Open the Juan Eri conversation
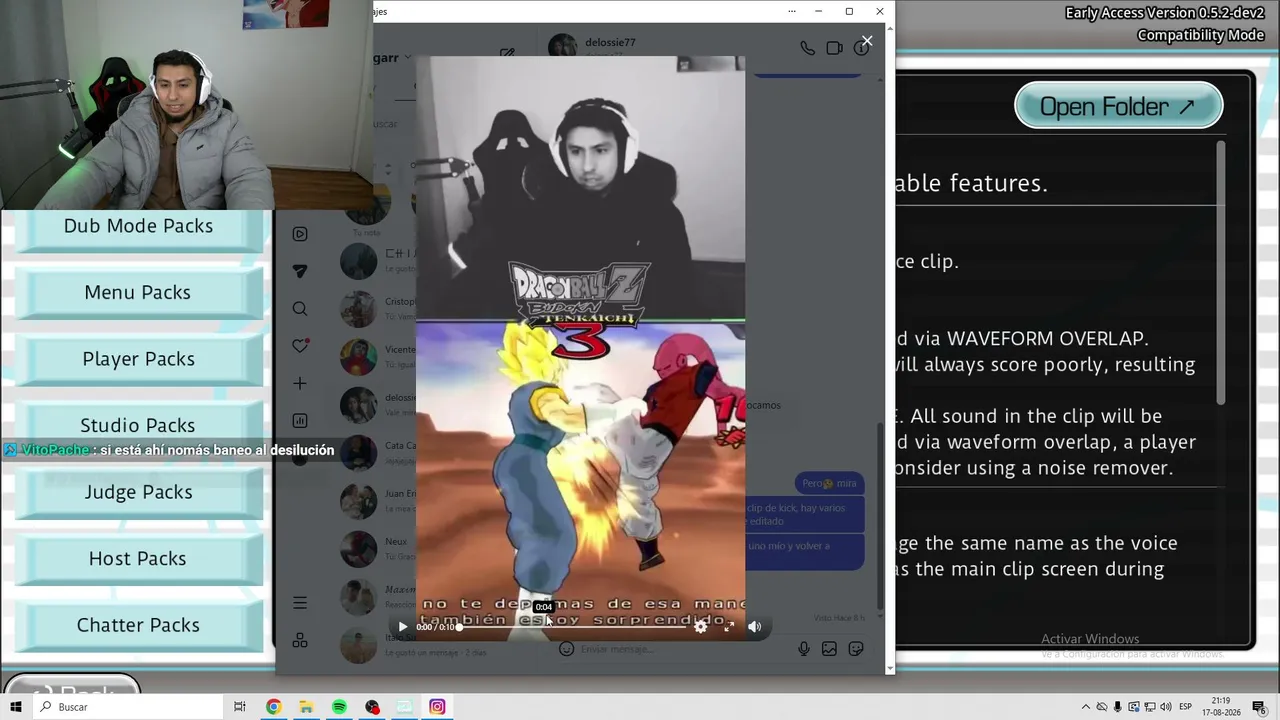This screenshot has width=1280, height=720. 377,500
